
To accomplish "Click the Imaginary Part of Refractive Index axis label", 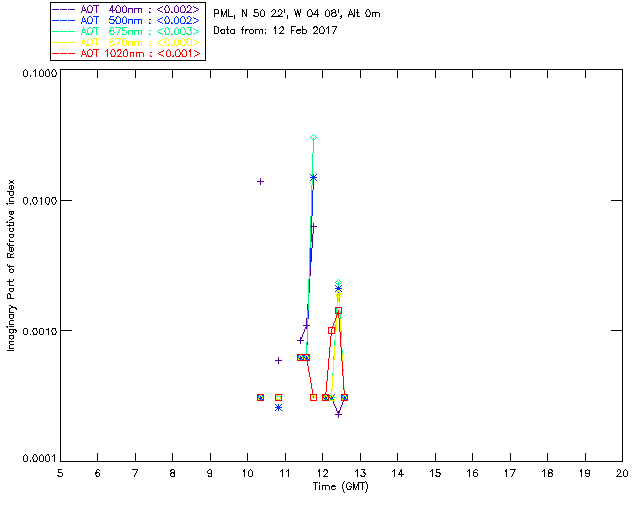I will pyautogui.click(x=11, y=265).
